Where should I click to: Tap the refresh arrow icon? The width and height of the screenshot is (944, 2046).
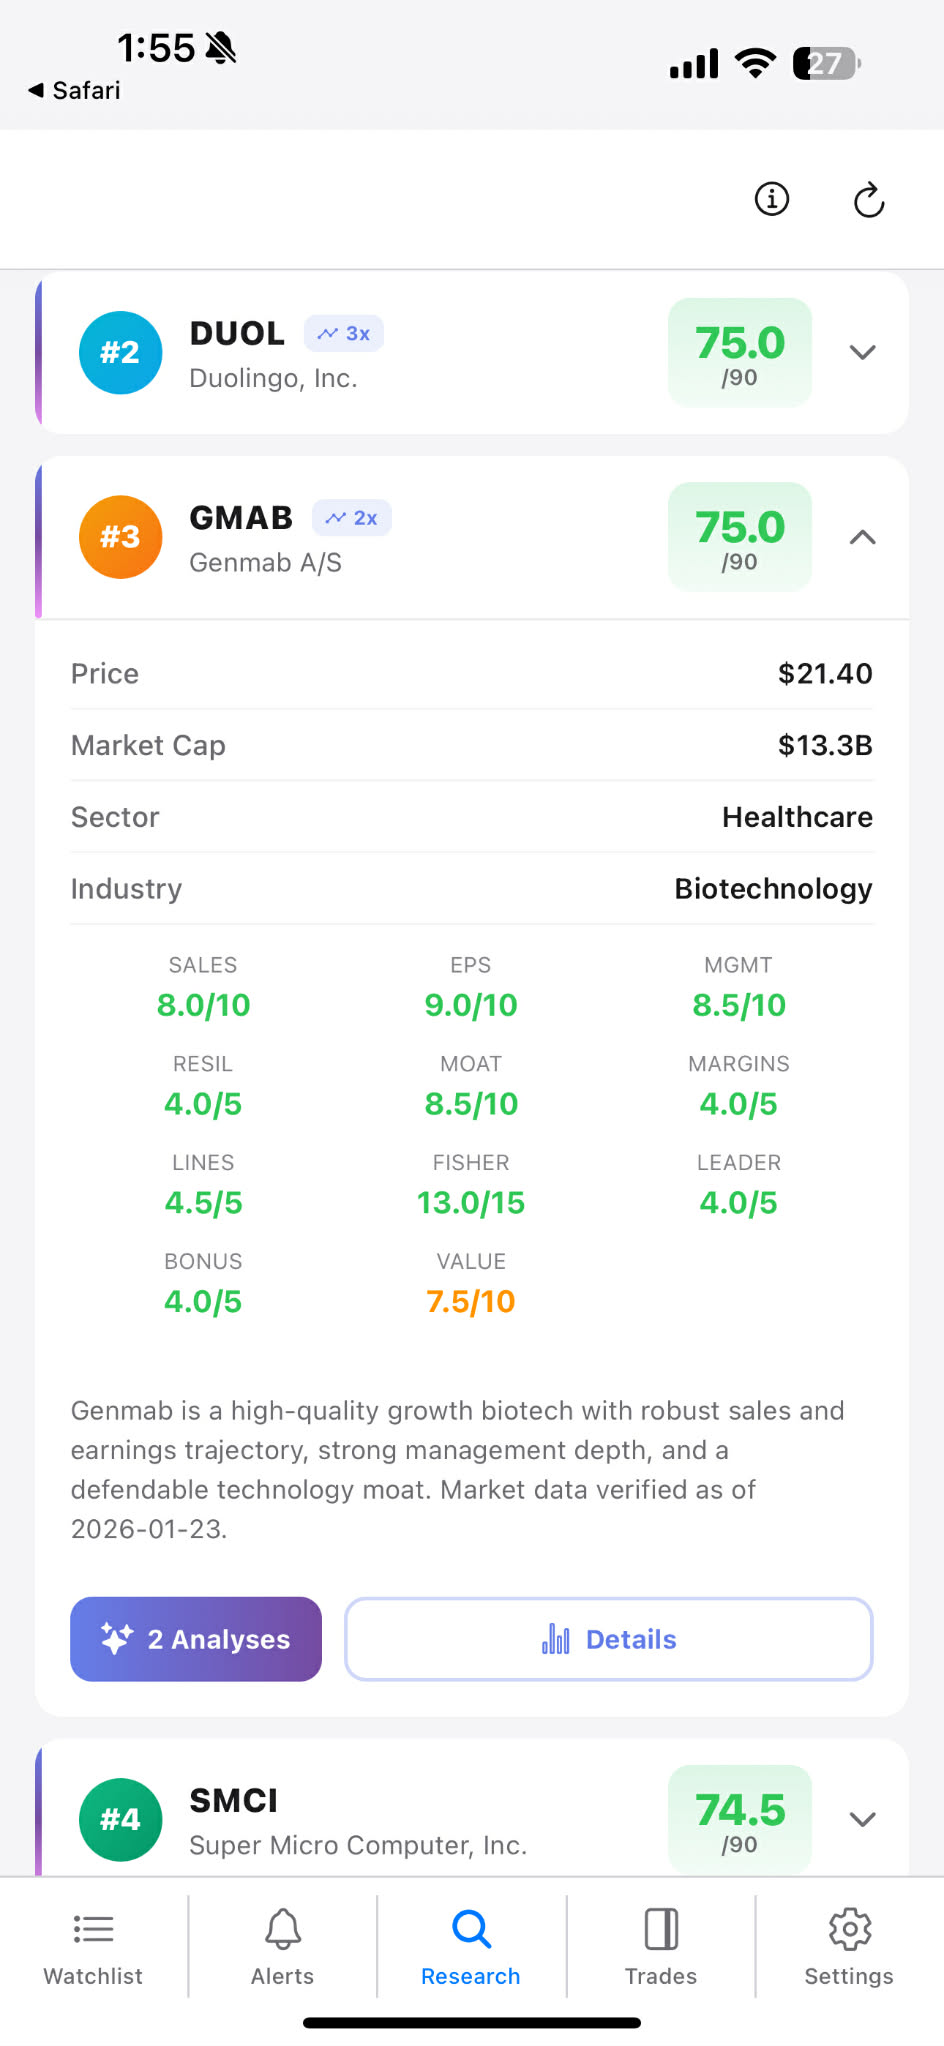pyautogui.click(x=869, y=200)
